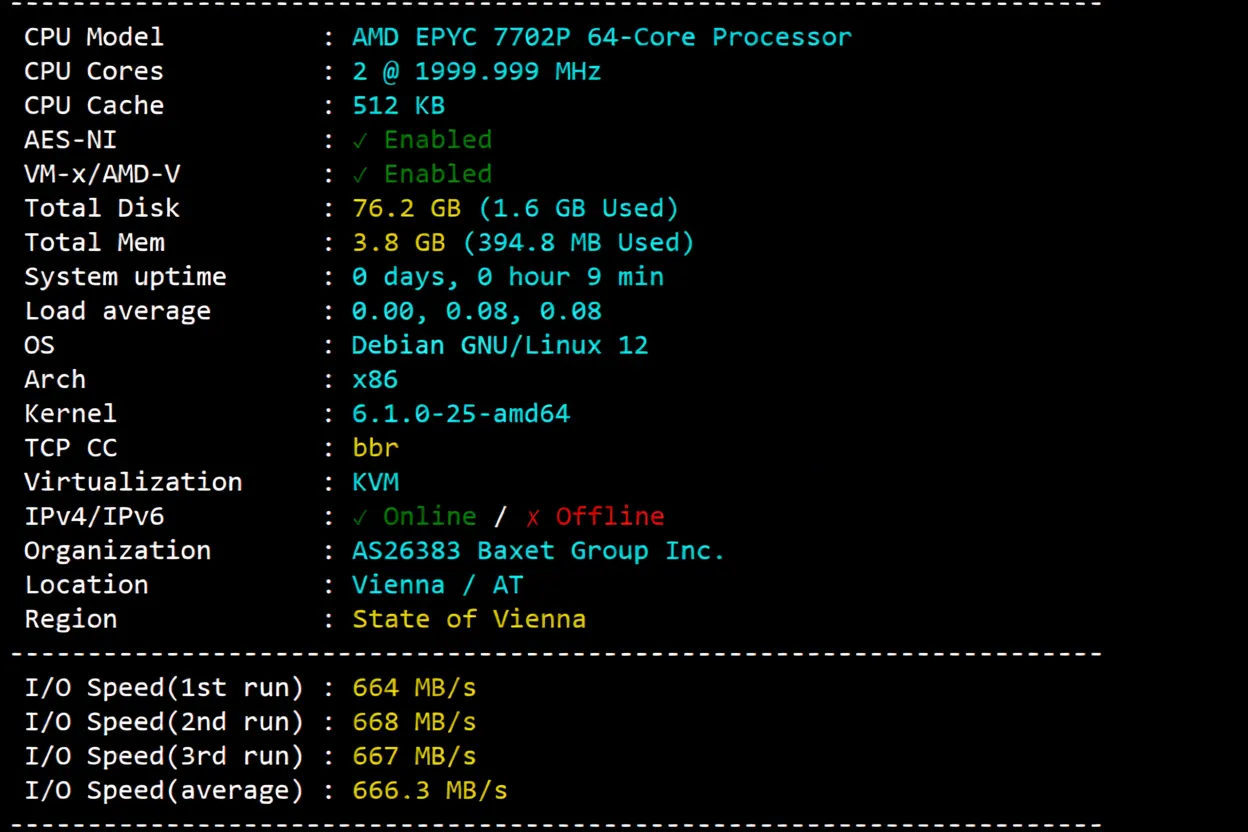The height and width of the screenshot is (832, 1248).
Task: Select '0 days, 0 hour 9 min' value
Action: pyautogui.click(x=508, y=277)
